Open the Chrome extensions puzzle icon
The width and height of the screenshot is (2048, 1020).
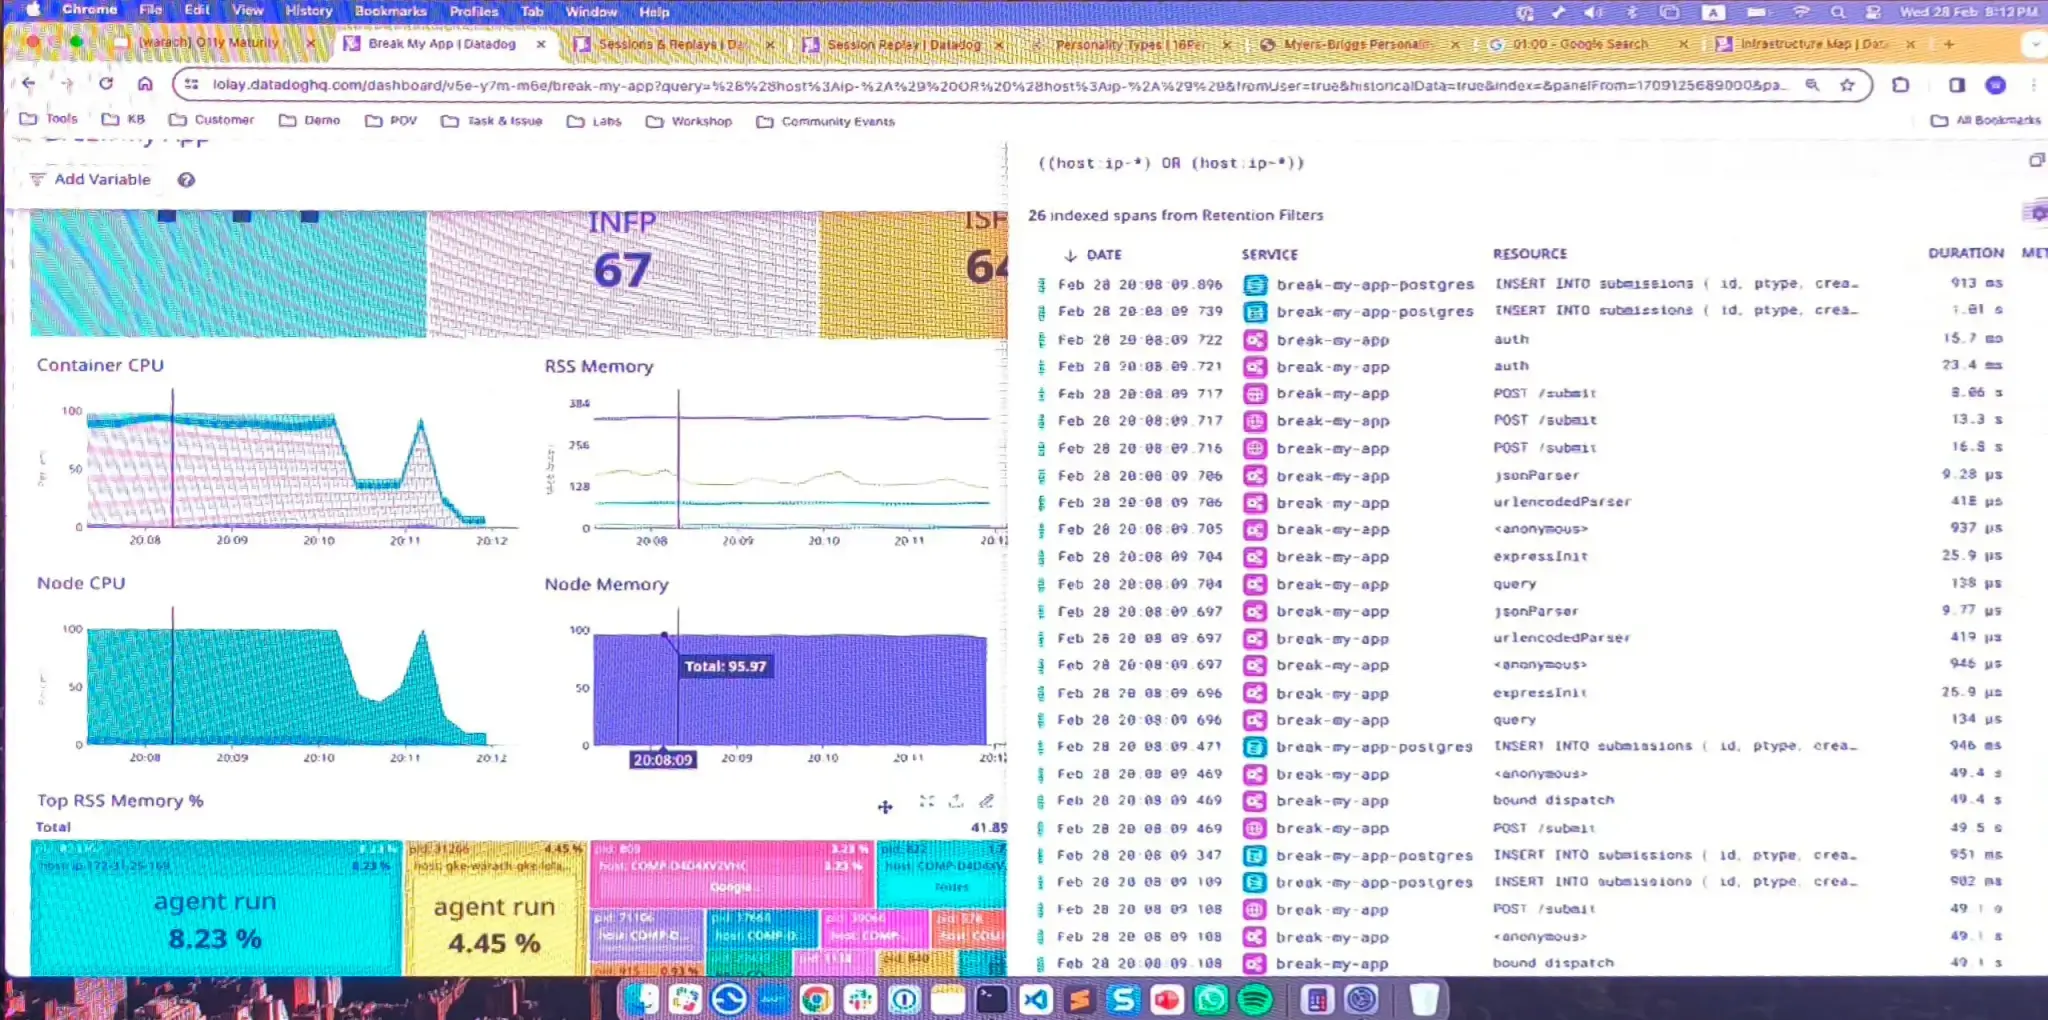[1901, 85]
